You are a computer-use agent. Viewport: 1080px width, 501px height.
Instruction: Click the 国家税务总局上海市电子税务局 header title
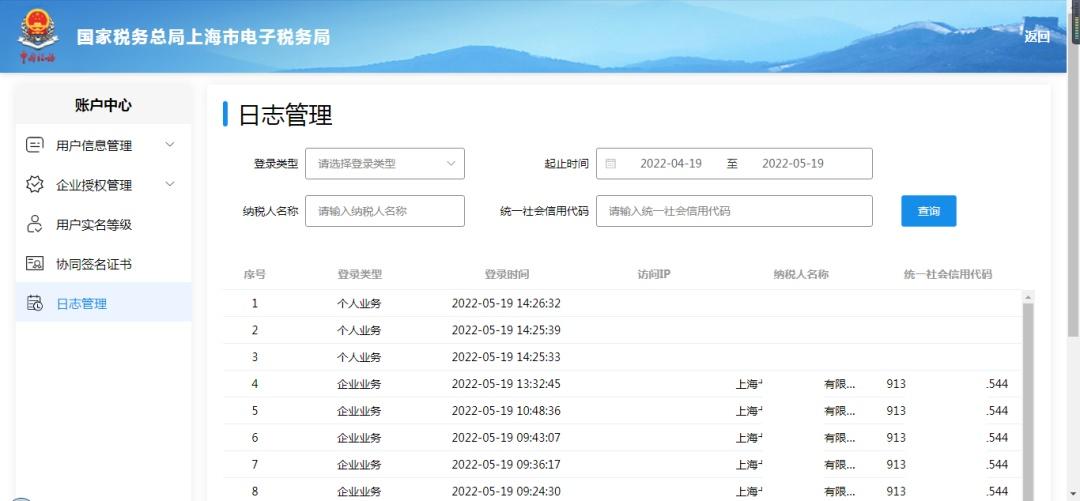tap(203, 37)
